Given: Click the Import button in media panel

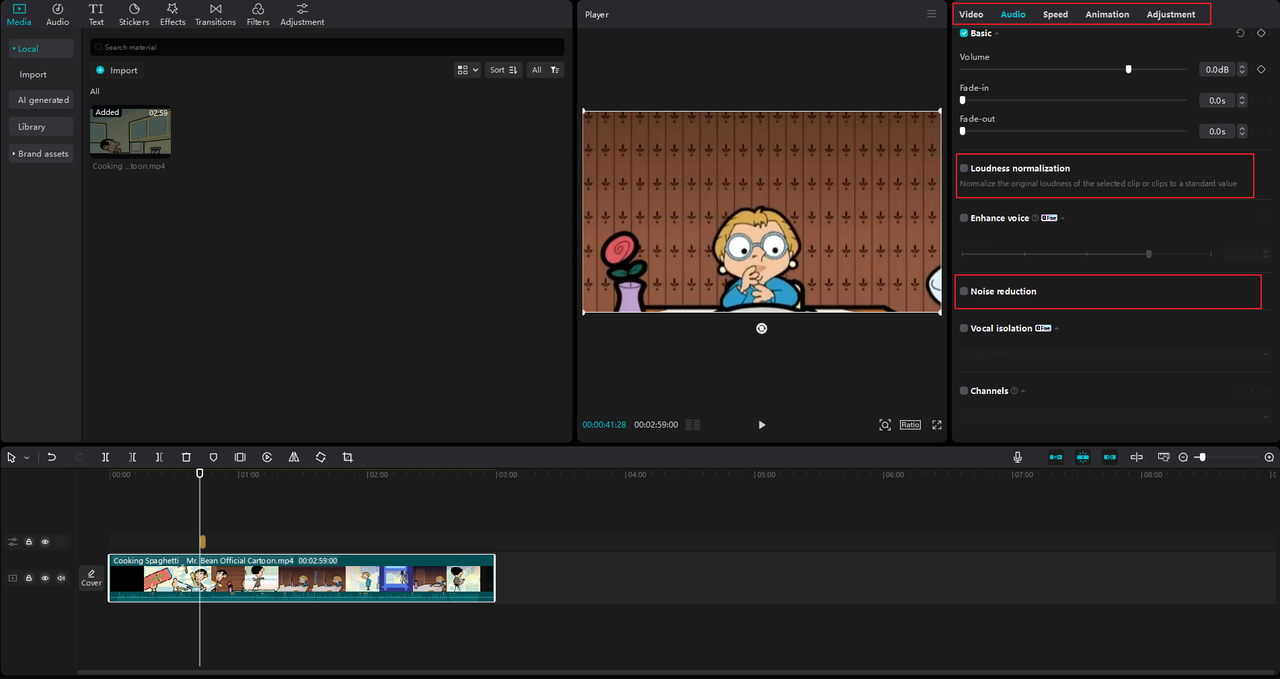Looking at the screenshot, I should (x=117, y=70).
